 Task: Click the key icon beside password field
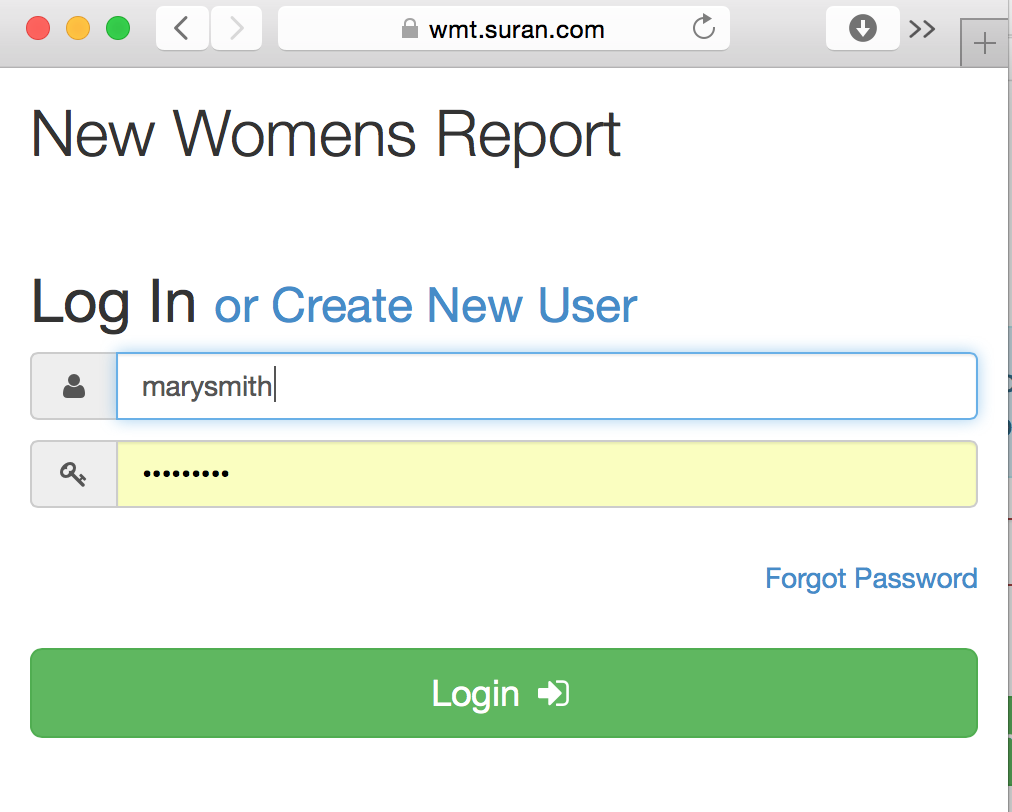74,474
